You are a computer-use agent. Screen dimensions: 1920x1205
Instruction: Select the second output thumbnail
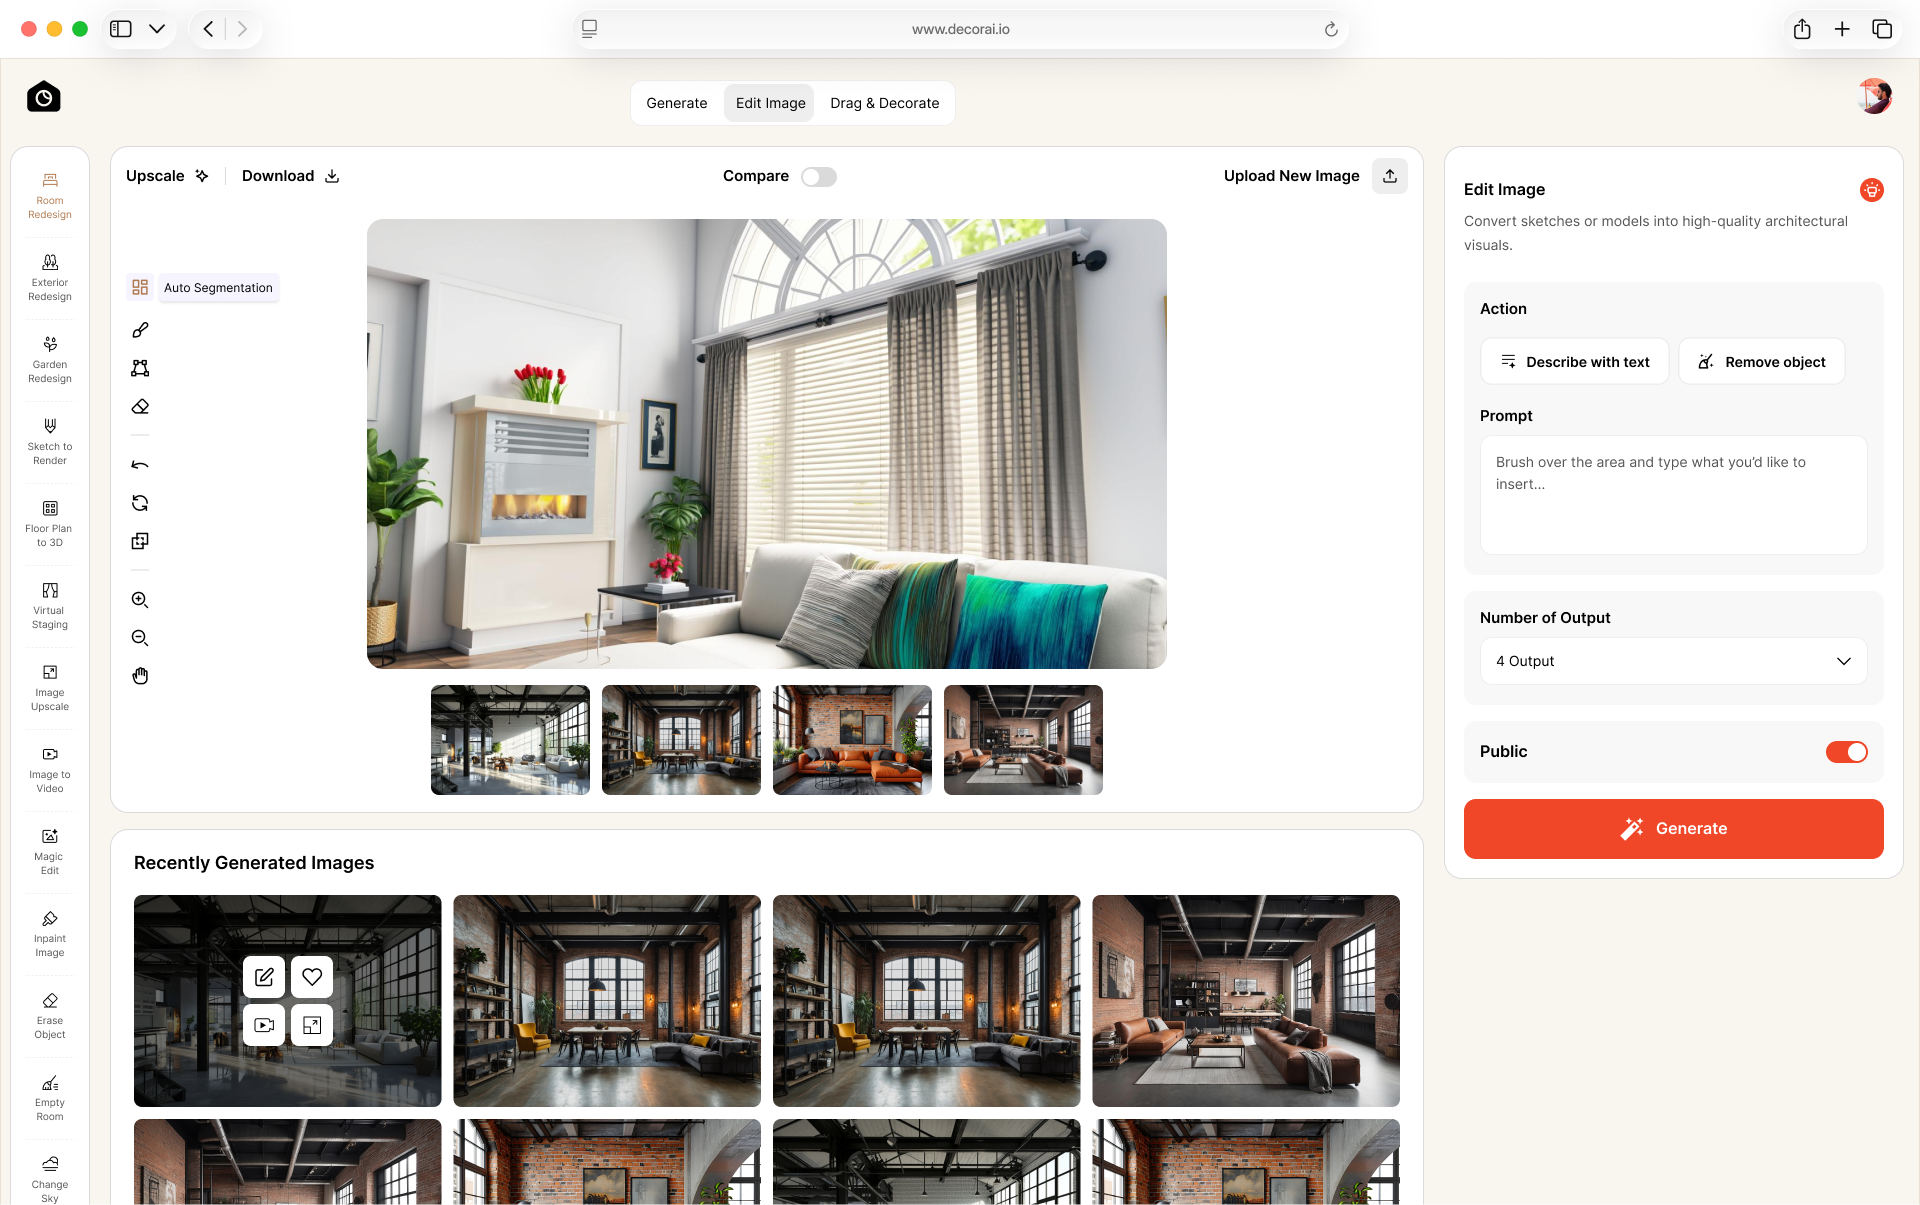click(x=681, y=740)
